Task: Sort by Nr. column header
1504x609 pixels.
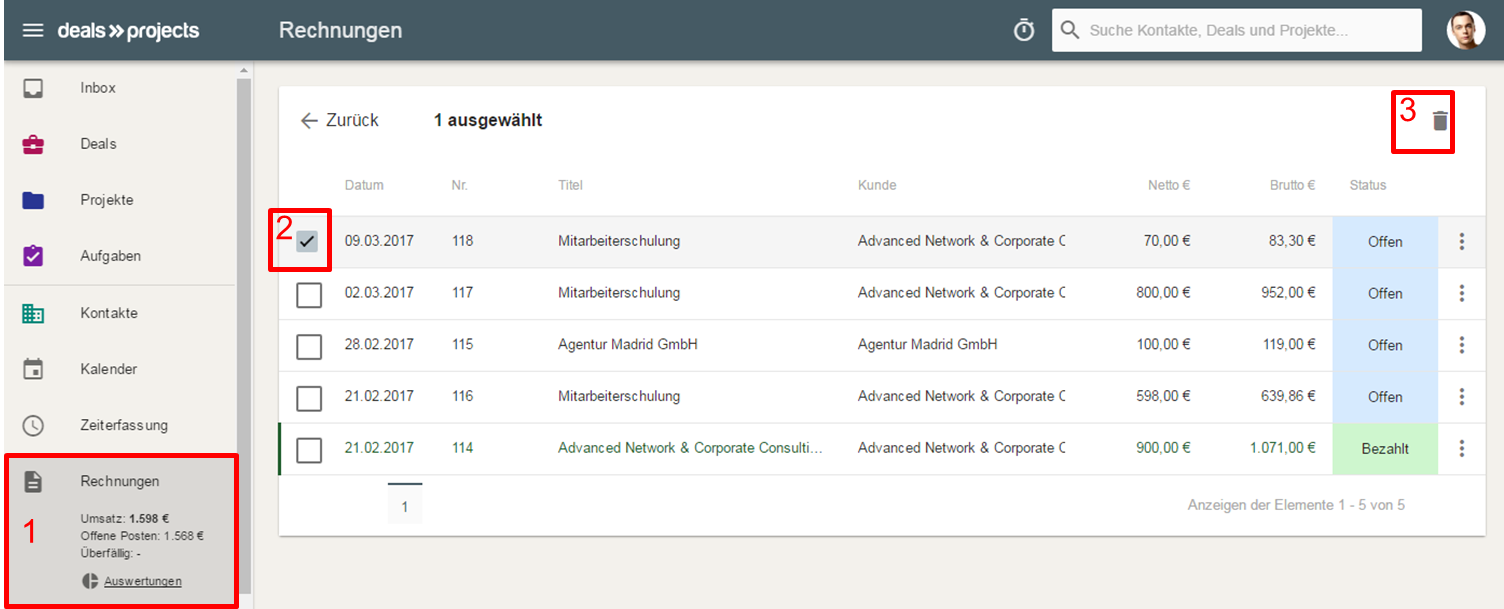Action: coord(459,185)
